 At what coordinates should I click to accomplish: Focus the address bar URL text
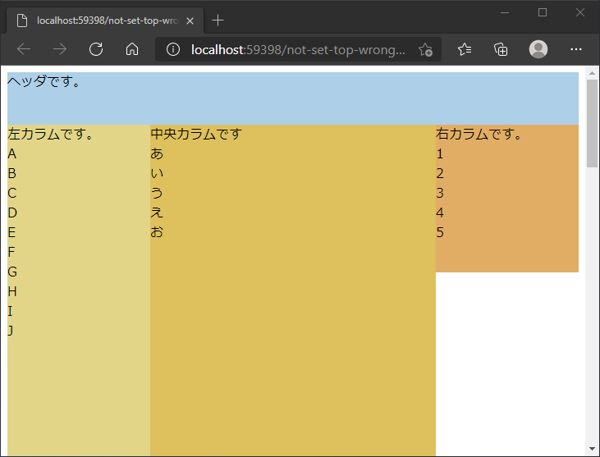coord(298,49)
